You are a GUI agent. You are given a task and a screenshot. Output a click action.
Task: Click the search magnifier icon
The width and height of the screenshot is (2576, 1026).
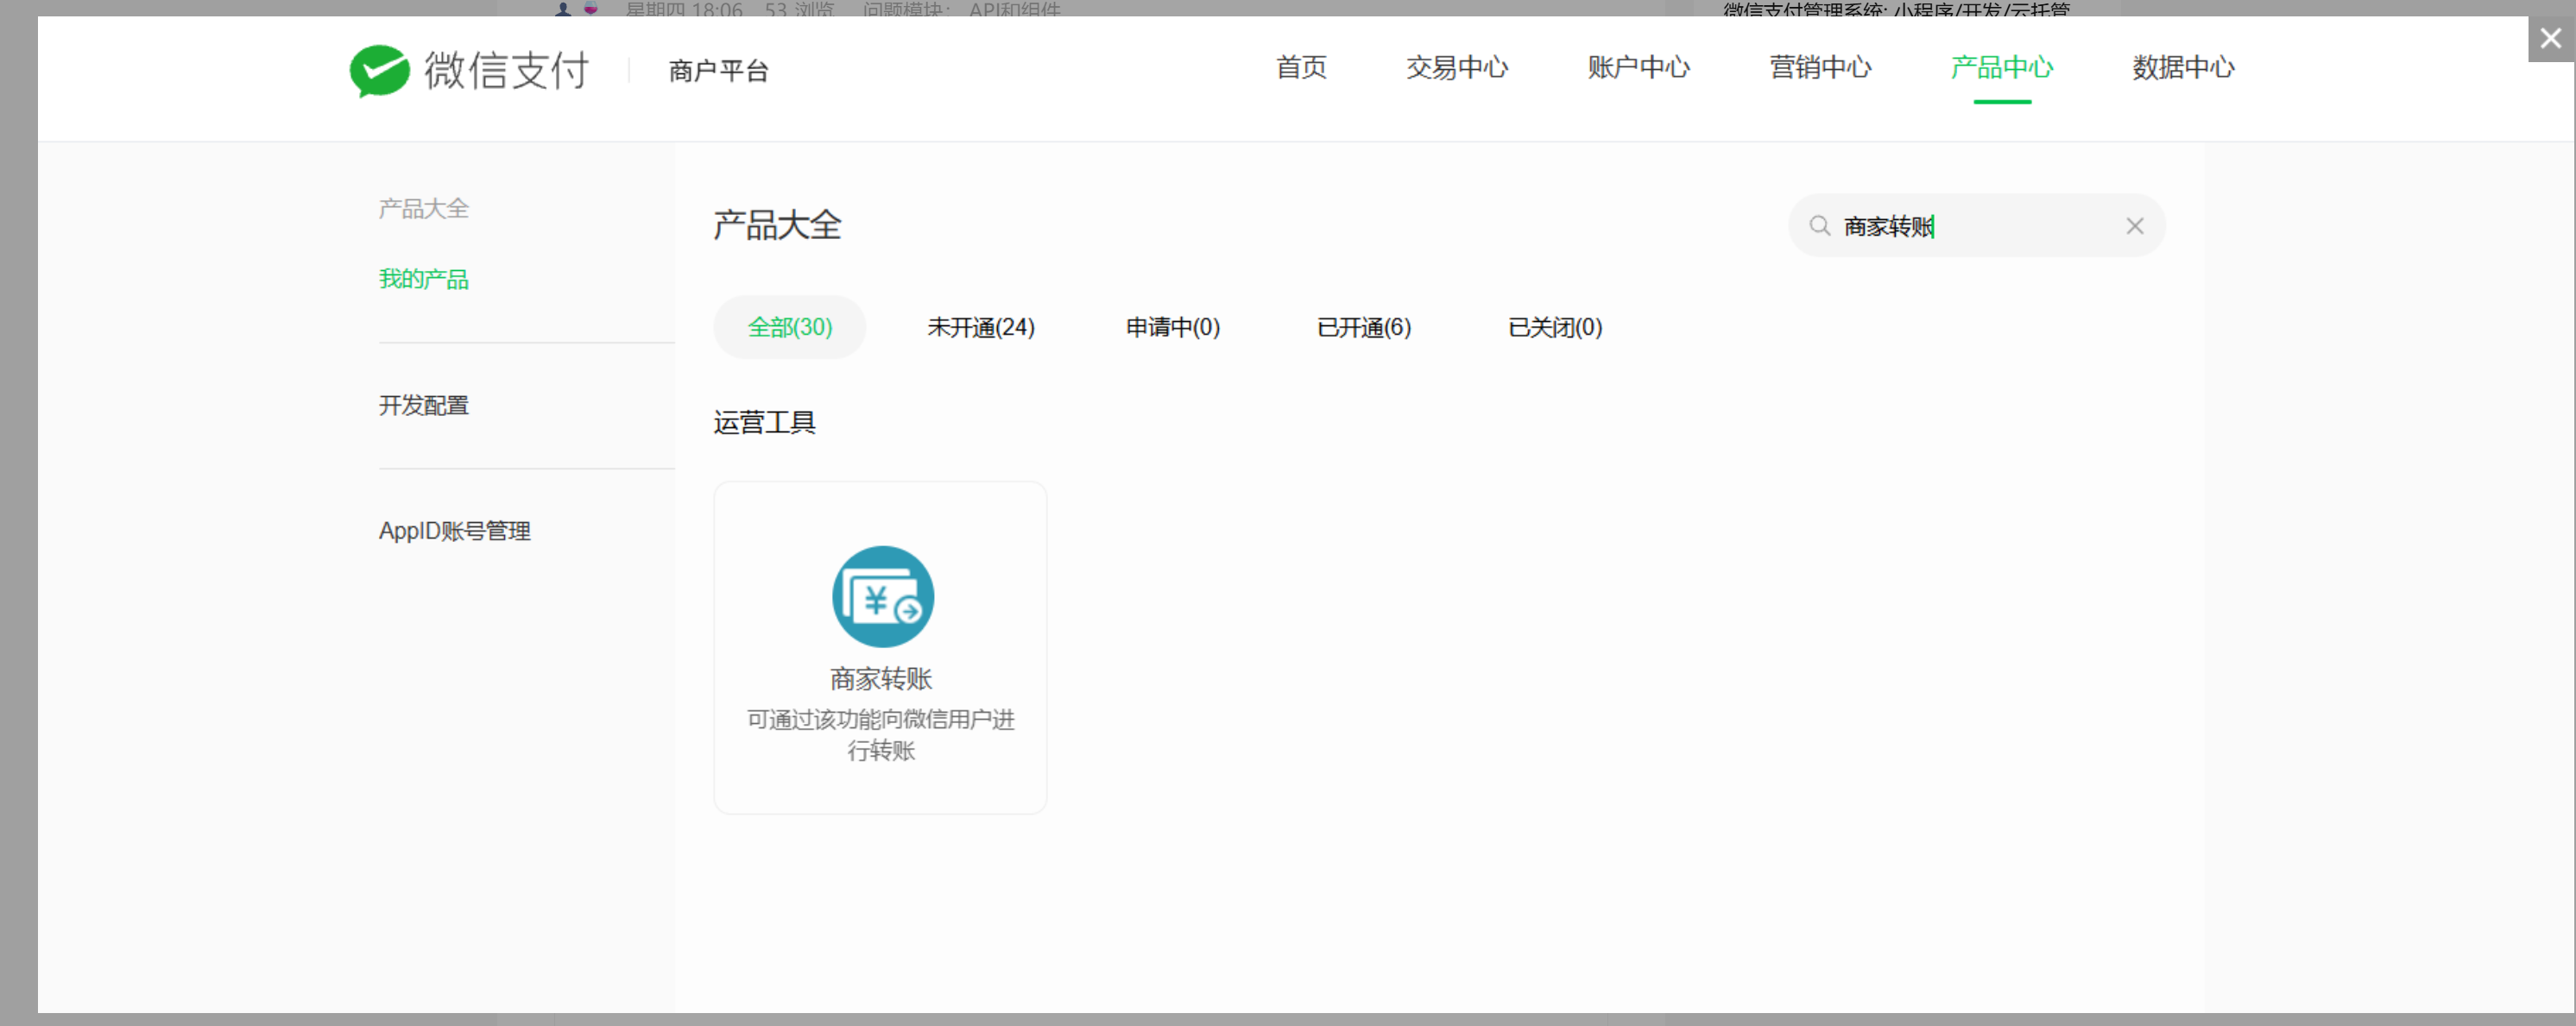(1819, 226)
